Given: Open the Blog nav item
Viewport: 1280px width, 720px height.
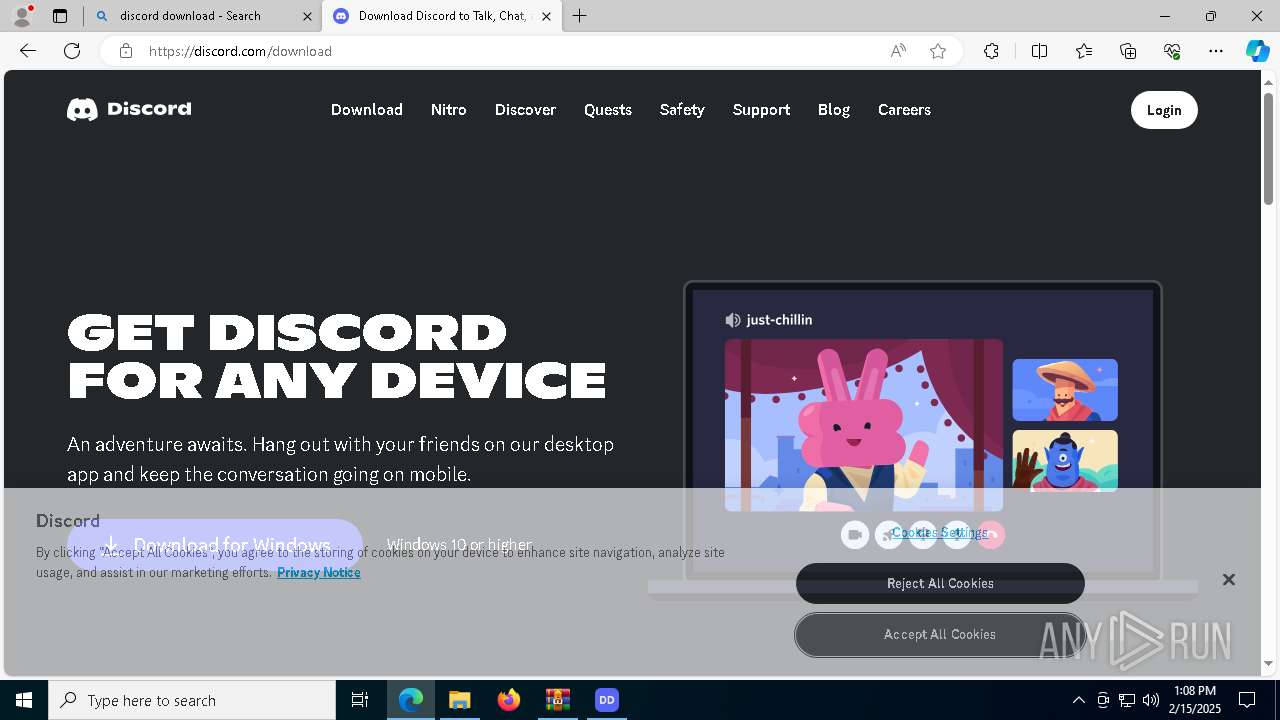Looking at the screenshot, I should coord(834,110).
